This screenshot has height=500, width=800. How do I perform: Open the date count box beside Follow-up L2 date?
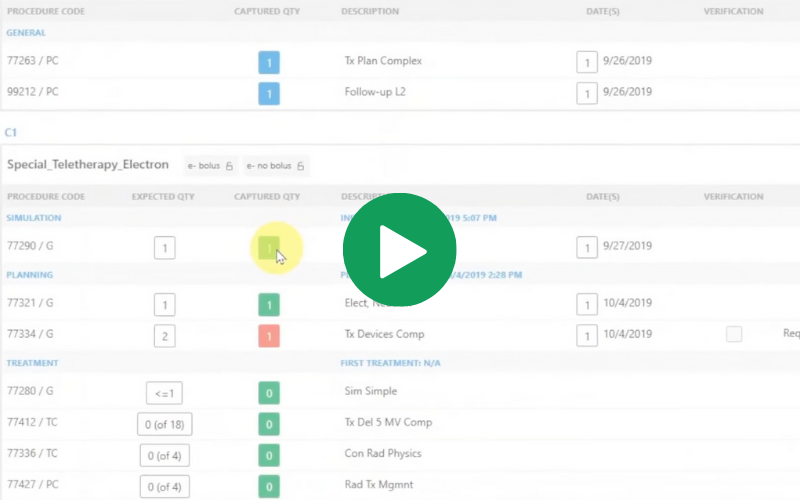(587, 93)
